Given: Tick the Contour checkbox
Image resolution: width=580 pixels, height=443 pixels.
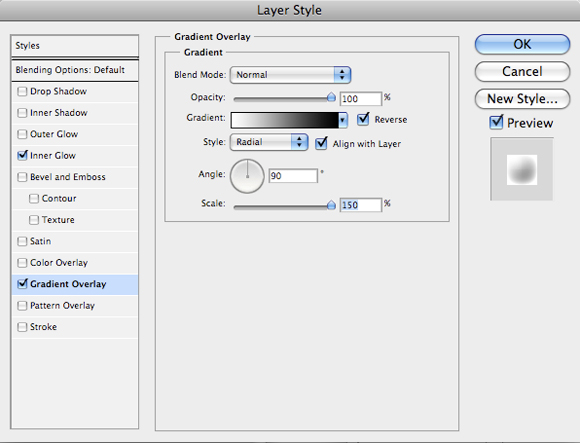Looking at the screenshot, I should pos(34,199).
